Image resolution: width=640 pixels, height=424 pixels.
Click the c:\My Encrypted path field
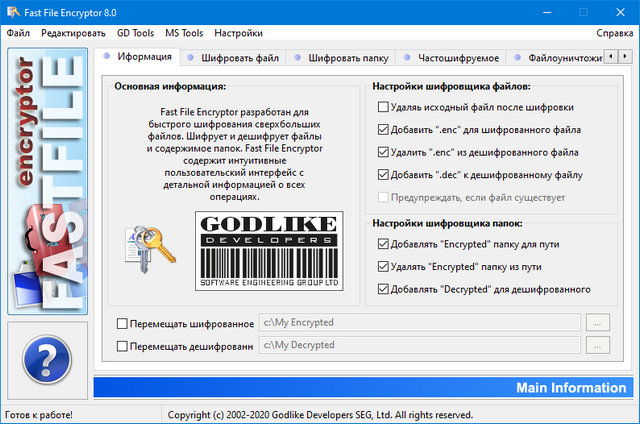click(x=420, y=323)
